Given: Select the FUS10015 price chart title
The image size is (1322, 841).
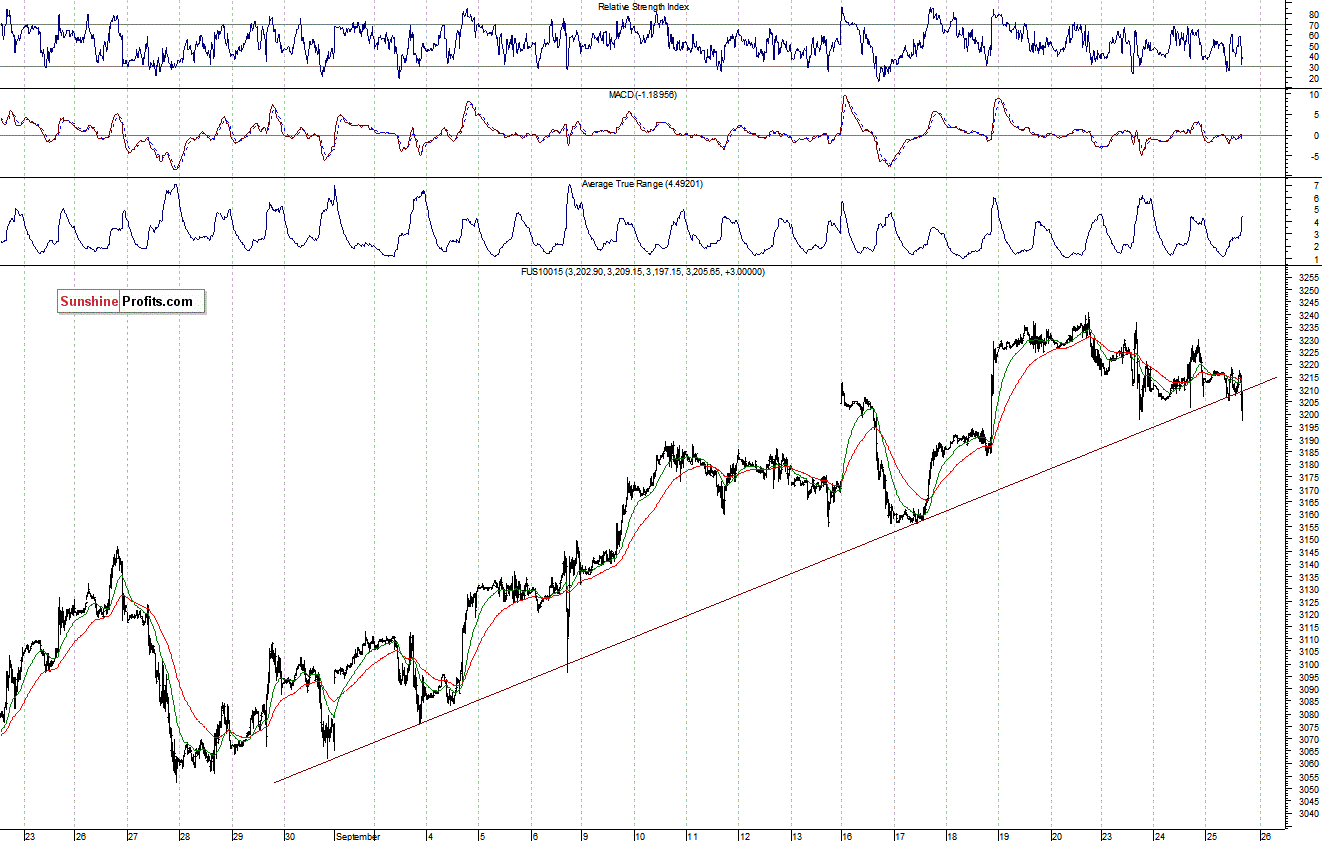Looking at the screenshot, I should [643, 272].
